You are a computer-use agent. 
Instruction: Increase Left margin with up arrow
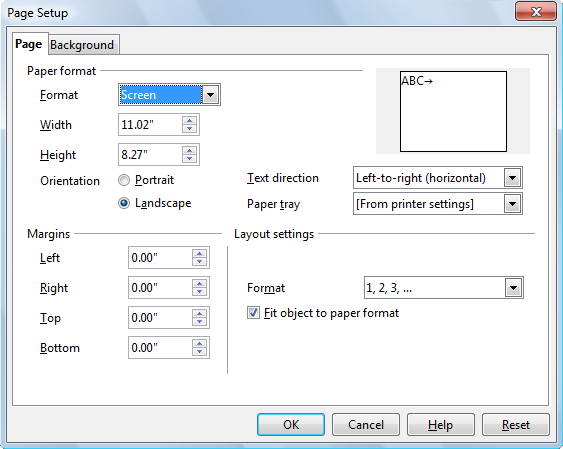(200, 253)
